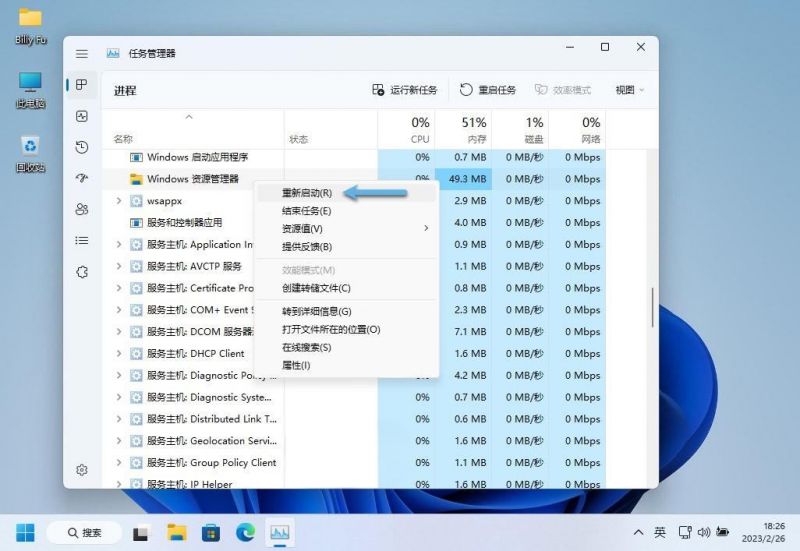Choose 转到详细信息(G) in the context menu
The image size is (800, 551).
346,311
